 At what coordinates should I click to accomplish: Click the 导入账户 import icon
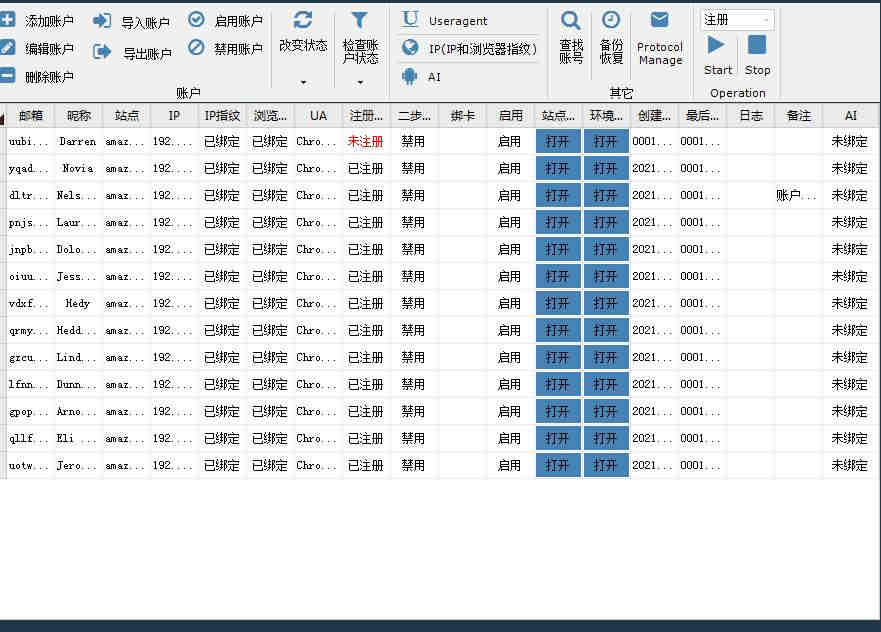[x=102, y=21]
